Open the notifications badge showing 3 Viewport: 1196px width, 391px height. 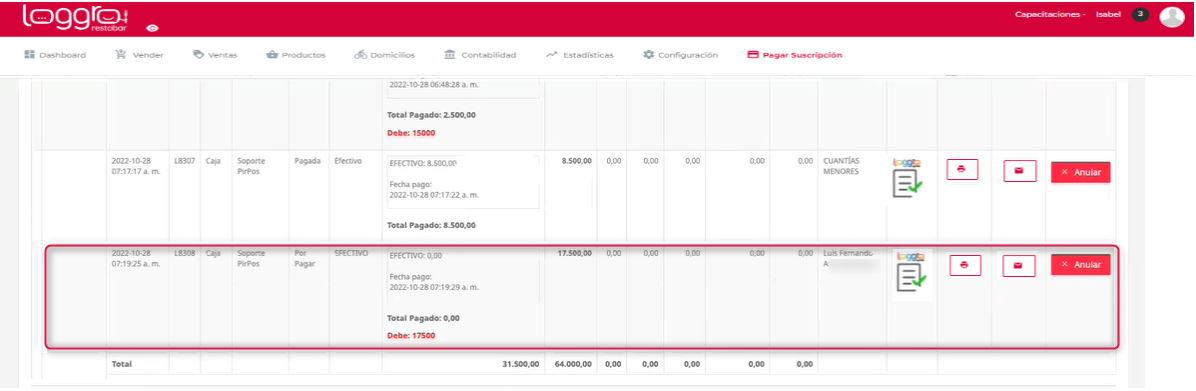[x=1140, y=14]
